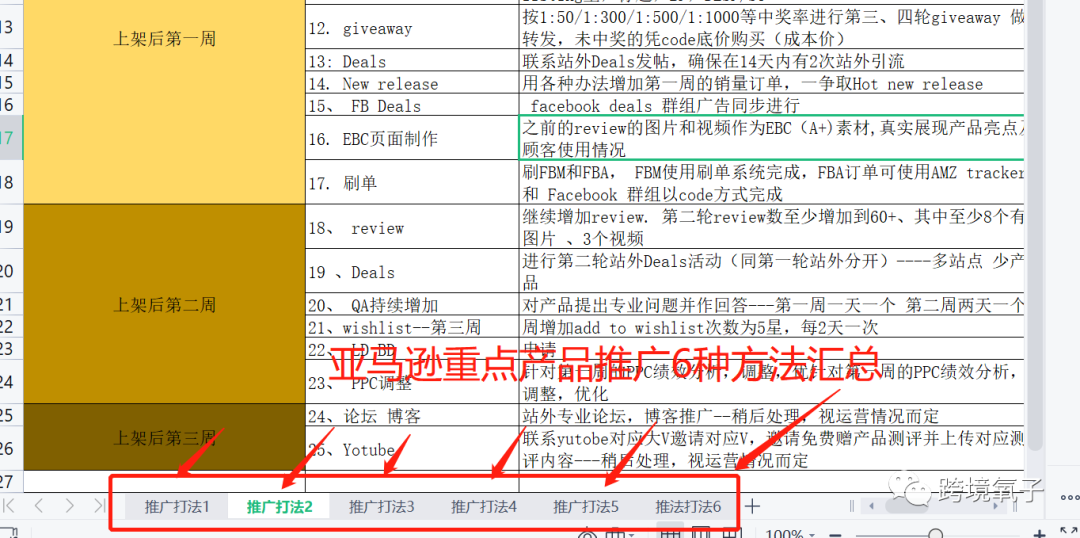The image size is (1080, 538).
Task: Open the three-dot more options menu
Action: point(1070,497)
